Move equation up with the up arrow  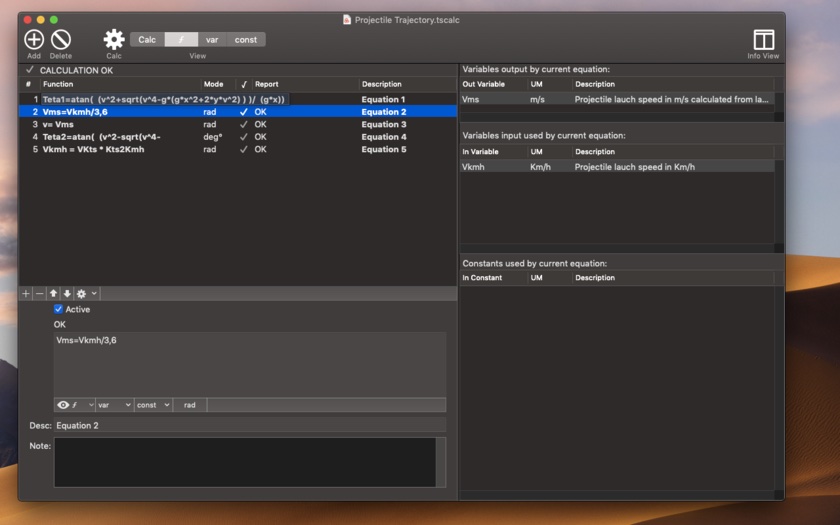54,294
